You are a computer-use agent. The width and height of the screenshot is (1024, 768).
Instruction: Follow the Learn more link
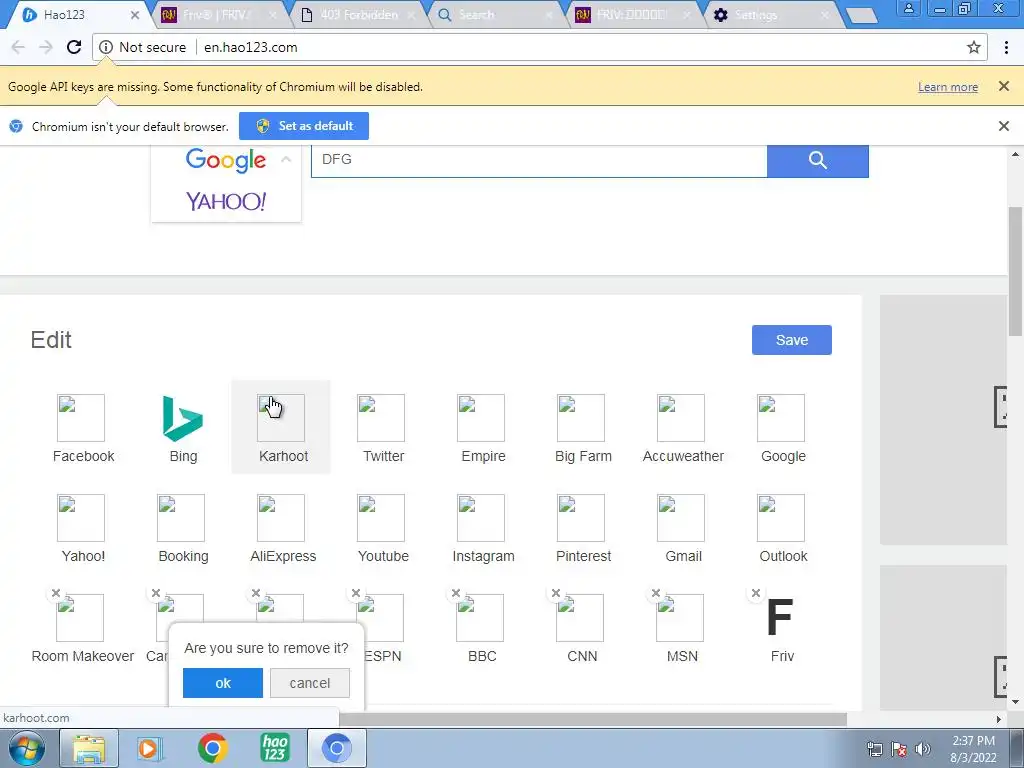948,87
